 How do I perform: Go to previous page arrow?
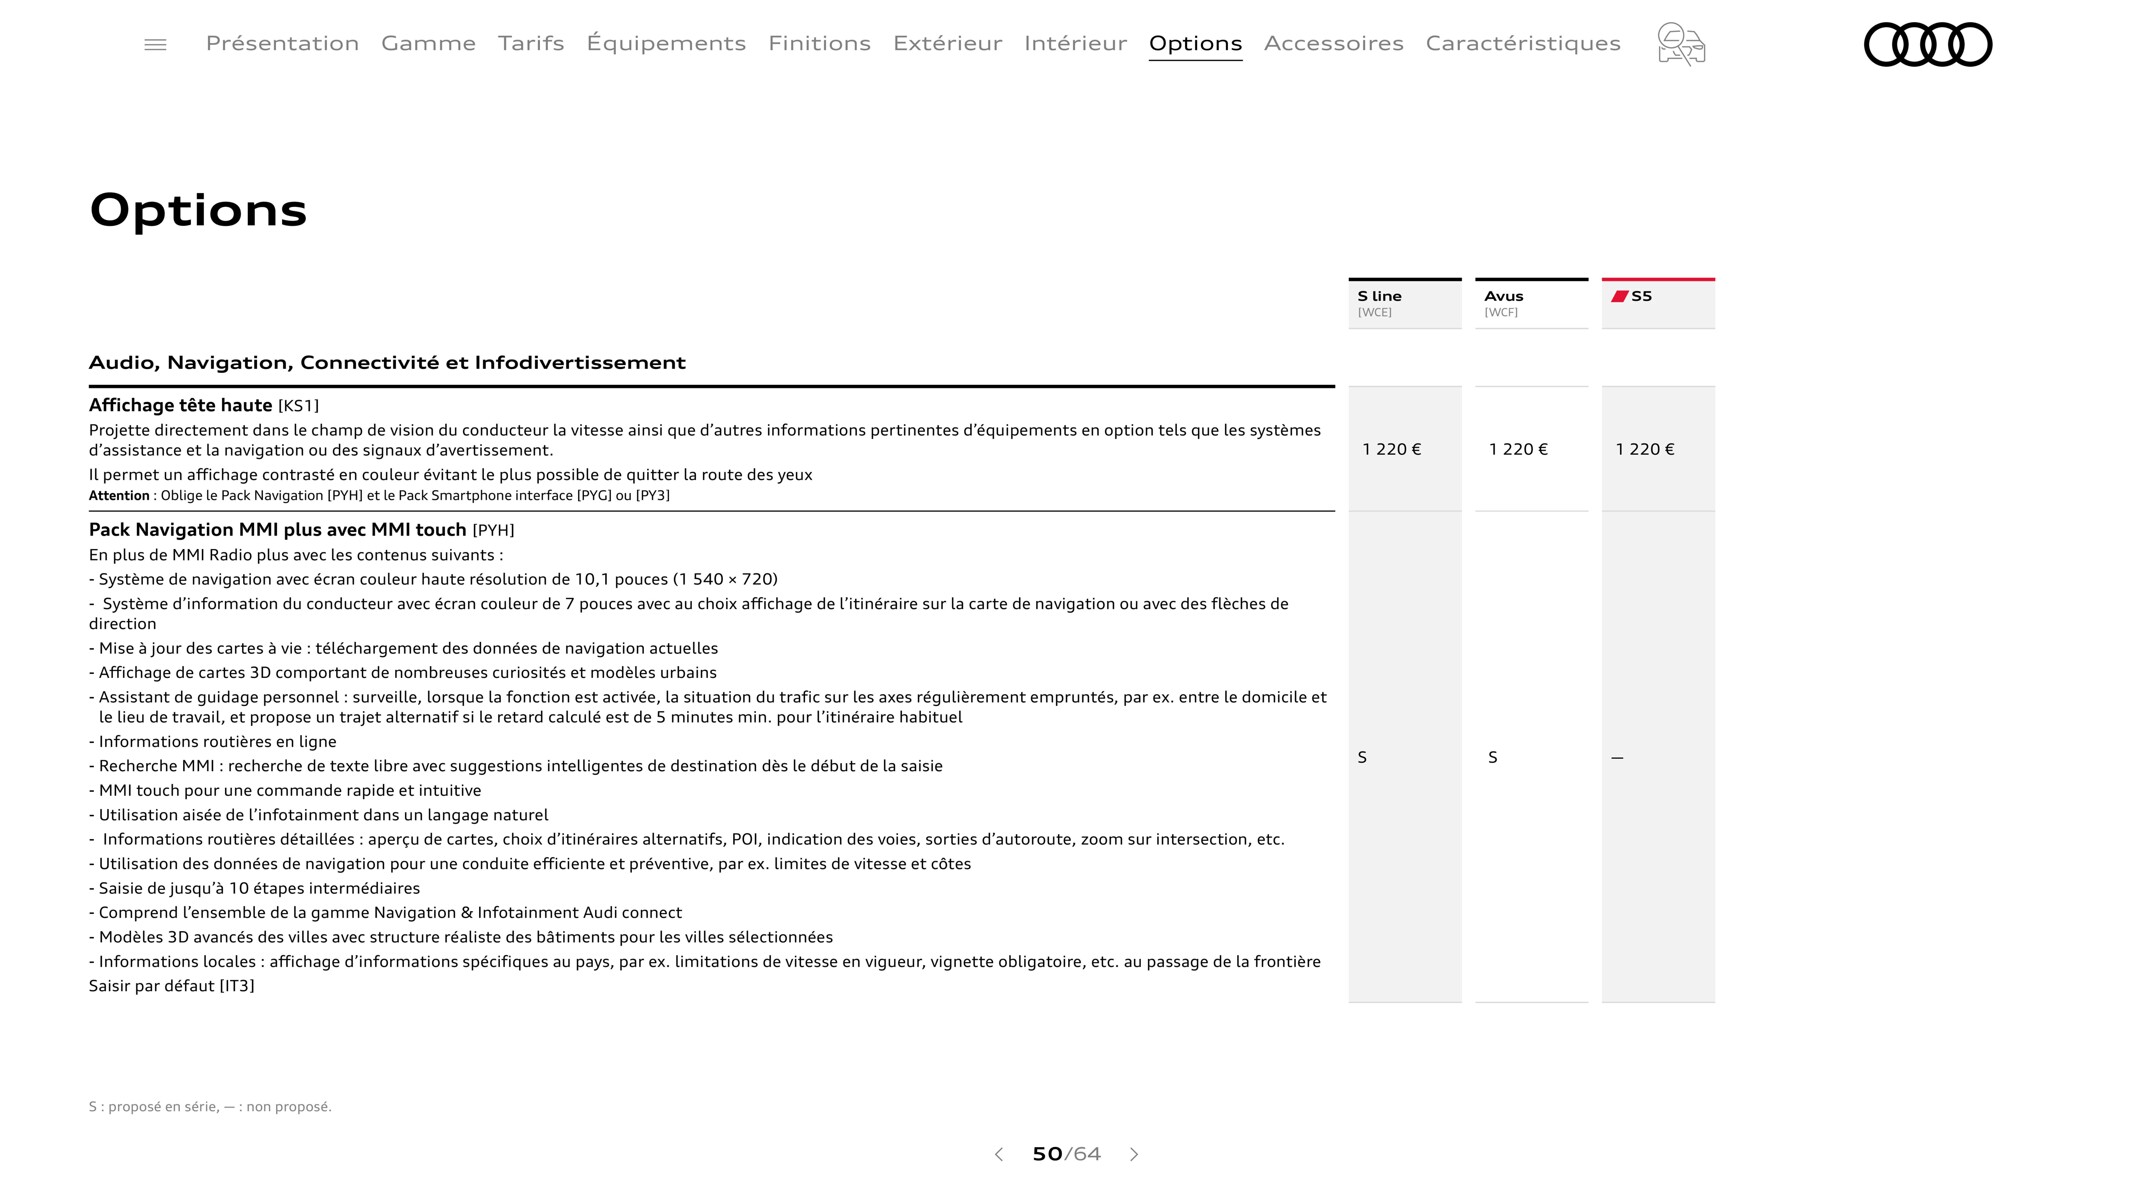(x=998, y=1154)
